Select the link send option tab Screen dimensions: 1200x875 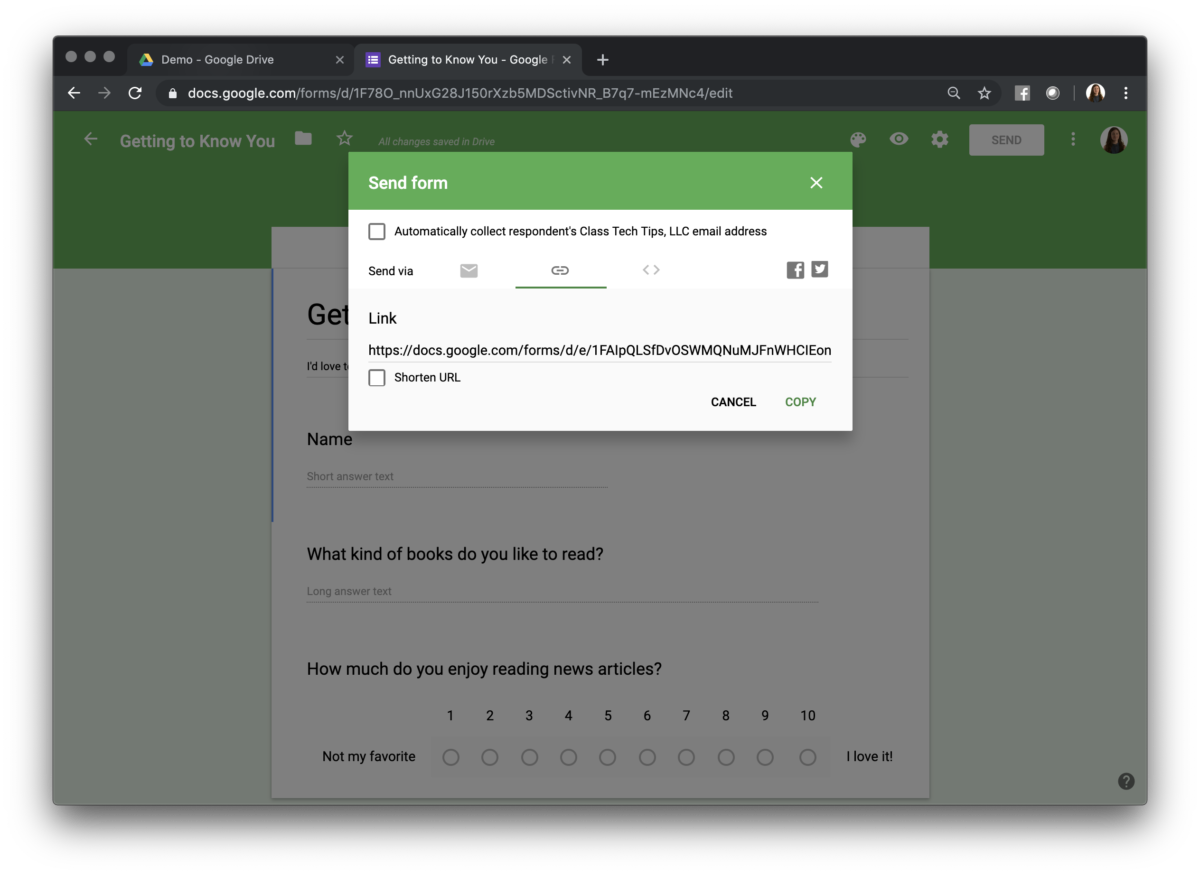point(560,270)
